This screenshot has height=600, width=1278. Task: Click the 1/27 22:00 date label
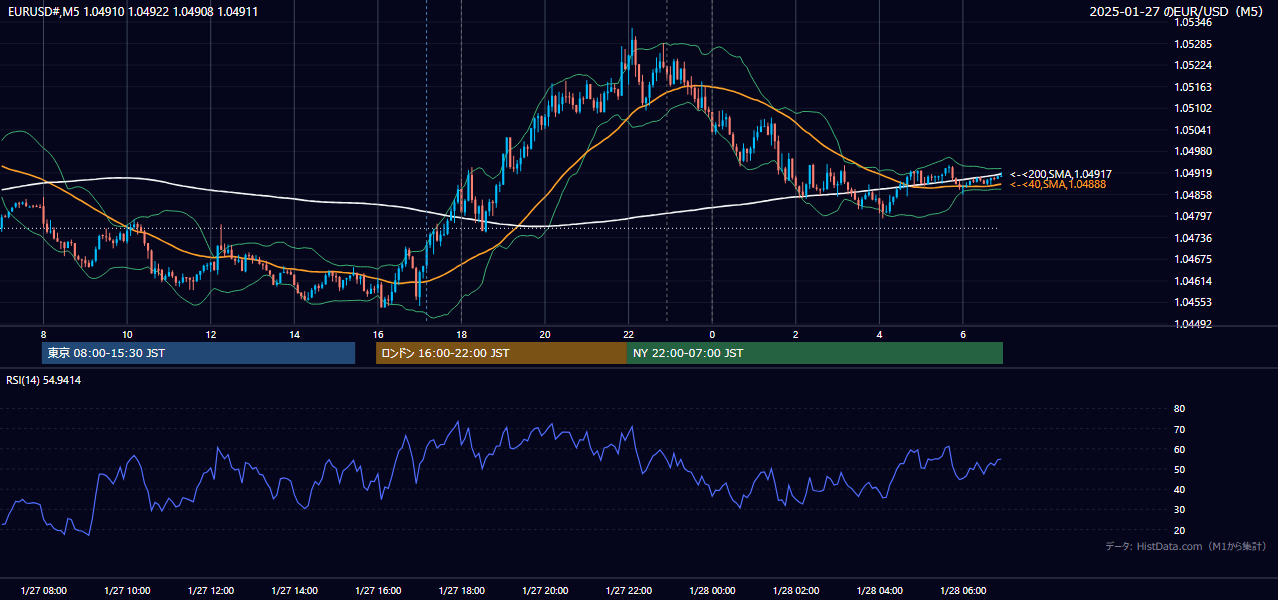pos(628,591)
